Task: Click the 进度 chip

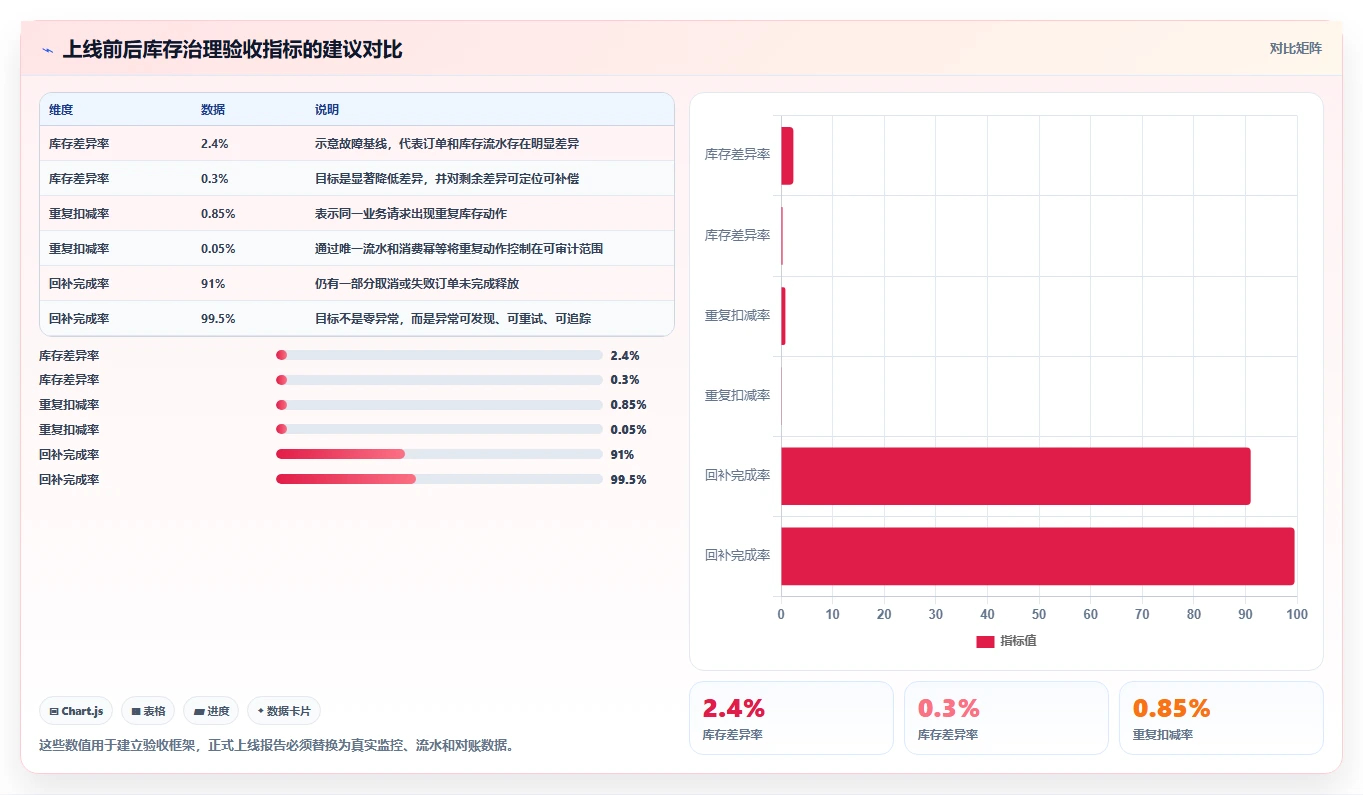Action: click(x=211, y=711)
